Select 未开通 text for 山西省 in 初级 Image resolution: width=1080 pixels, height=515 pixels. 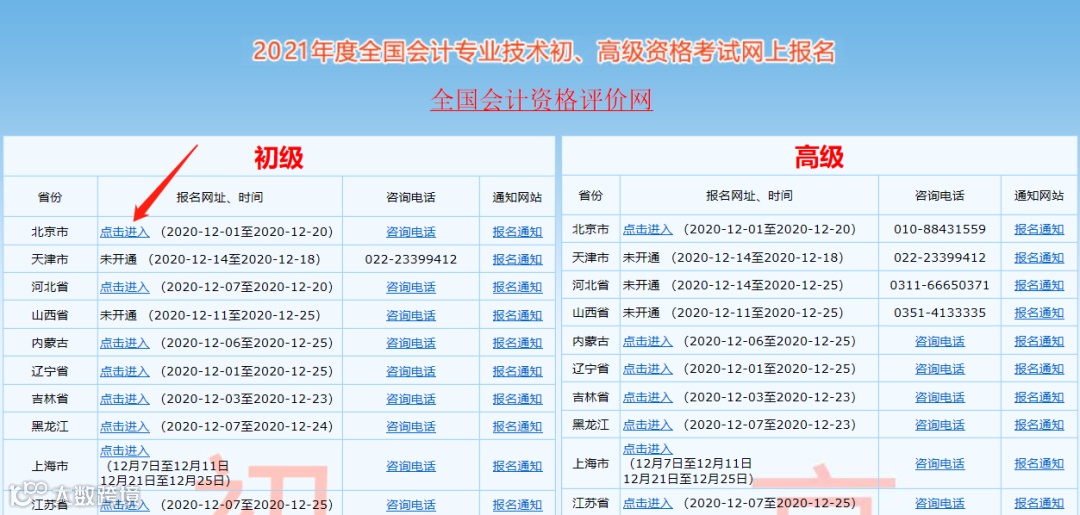[118, 315]
